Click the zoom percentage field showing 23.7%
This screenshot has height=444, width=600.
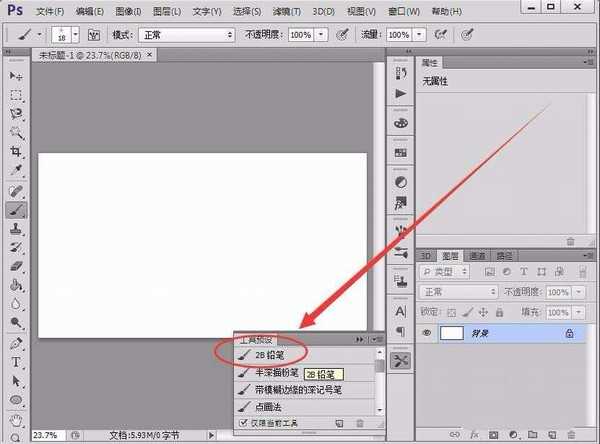[x=44, y=436]
